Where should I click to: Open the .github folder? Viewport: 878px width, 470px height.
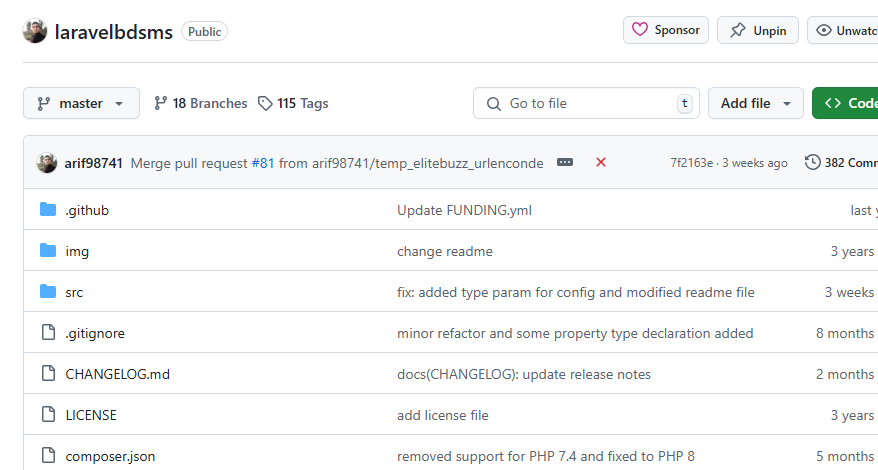[x=87, y=210]
